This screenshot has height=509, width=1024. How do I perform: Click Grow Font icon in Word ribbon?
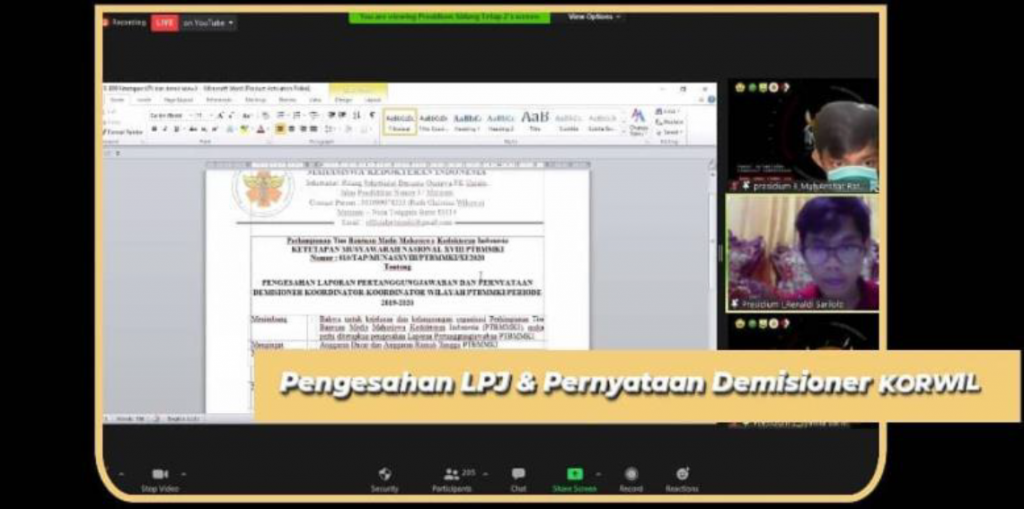tap(220, 116)
